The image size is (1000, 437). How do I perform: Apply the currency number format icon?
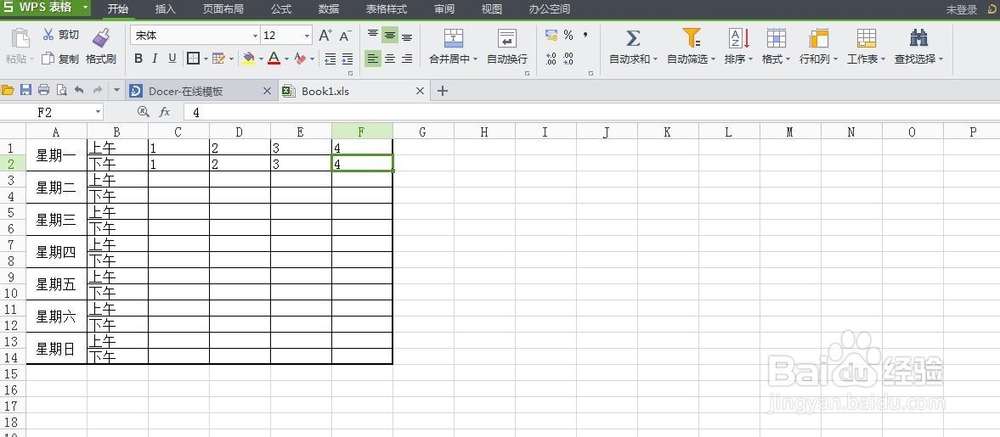point(552,36)
